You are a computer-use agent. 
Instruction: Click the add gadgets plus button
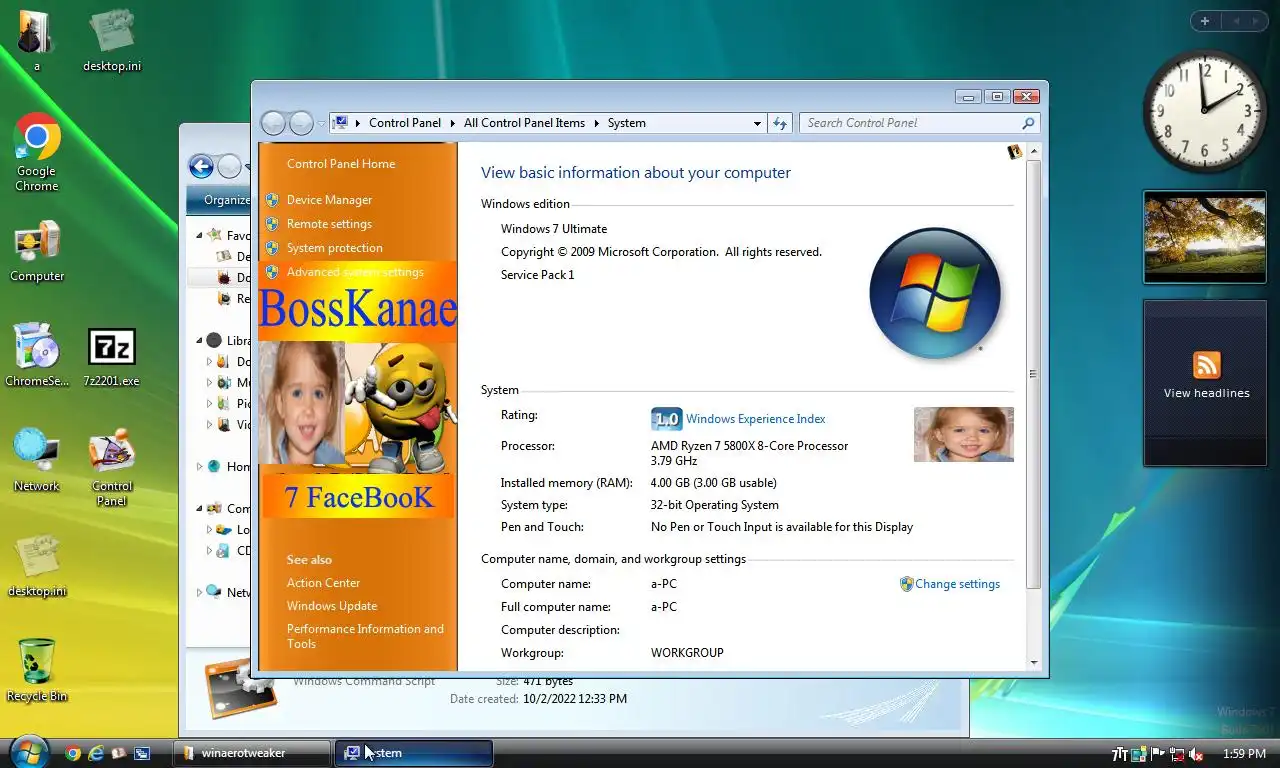point(1205,21)
